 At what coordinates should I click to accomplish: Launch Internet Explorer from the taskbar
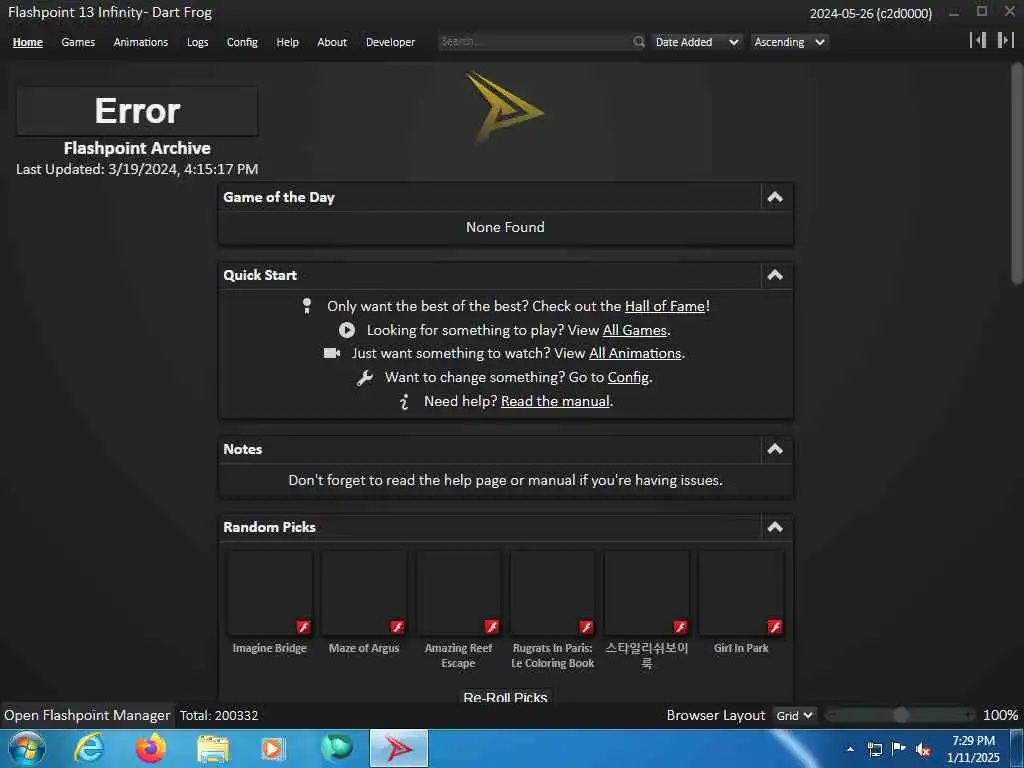pyautogui.click(x=89, y=748)
